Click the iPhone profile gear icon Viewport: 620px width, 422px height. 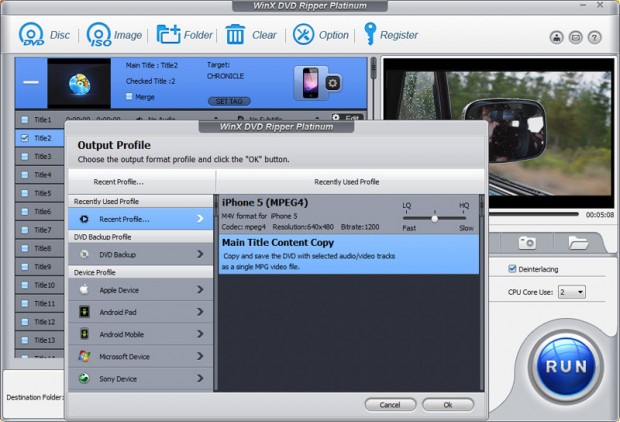[x=333, y=83]
